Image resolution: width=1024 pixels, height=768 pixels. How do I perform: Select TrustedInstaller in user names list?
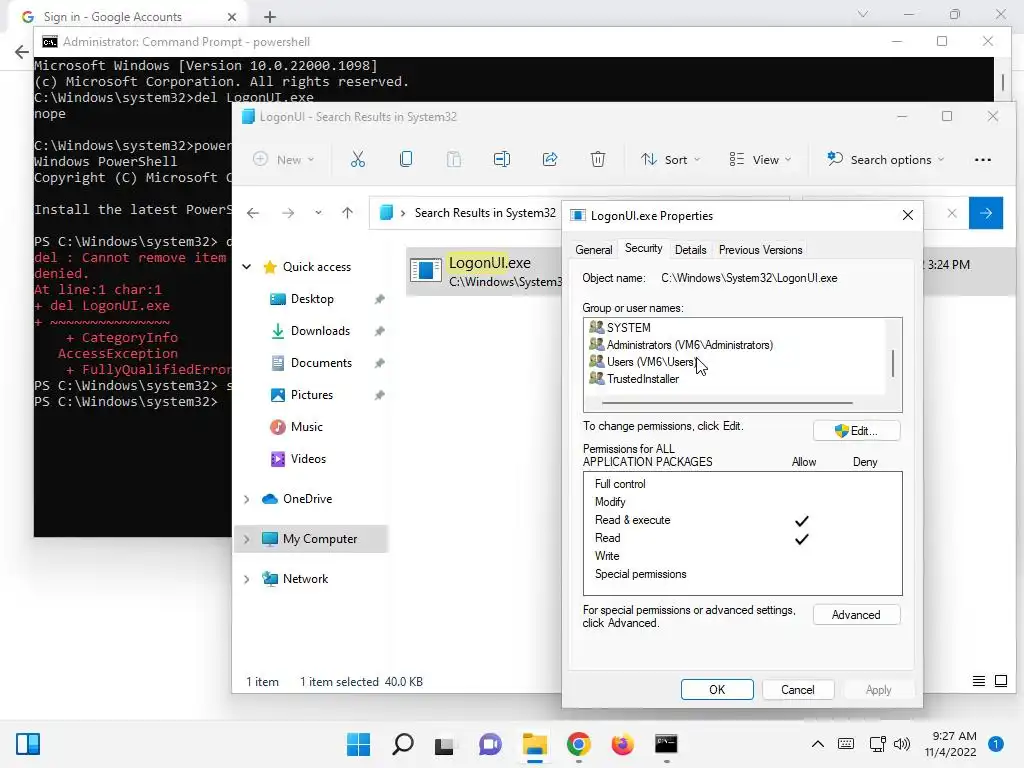[643, 378]
